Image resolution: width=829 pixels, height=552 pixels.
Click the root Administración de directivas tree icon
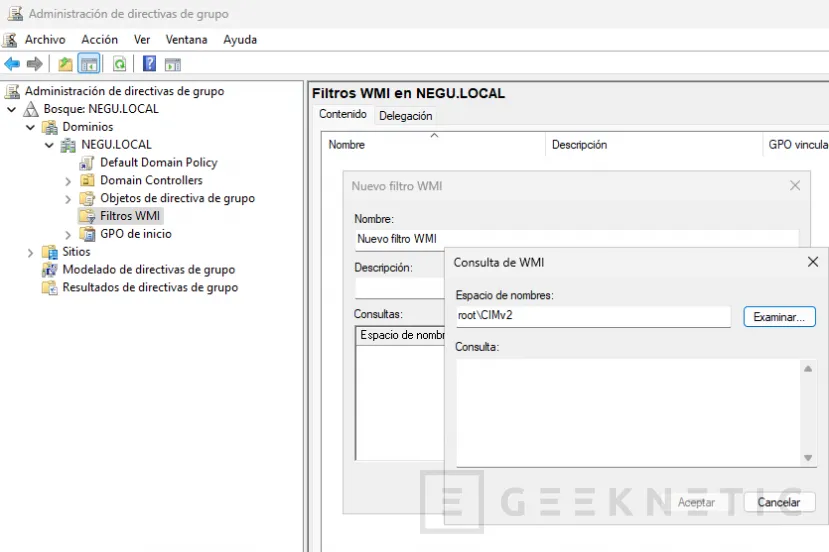[x=13, y=91]
